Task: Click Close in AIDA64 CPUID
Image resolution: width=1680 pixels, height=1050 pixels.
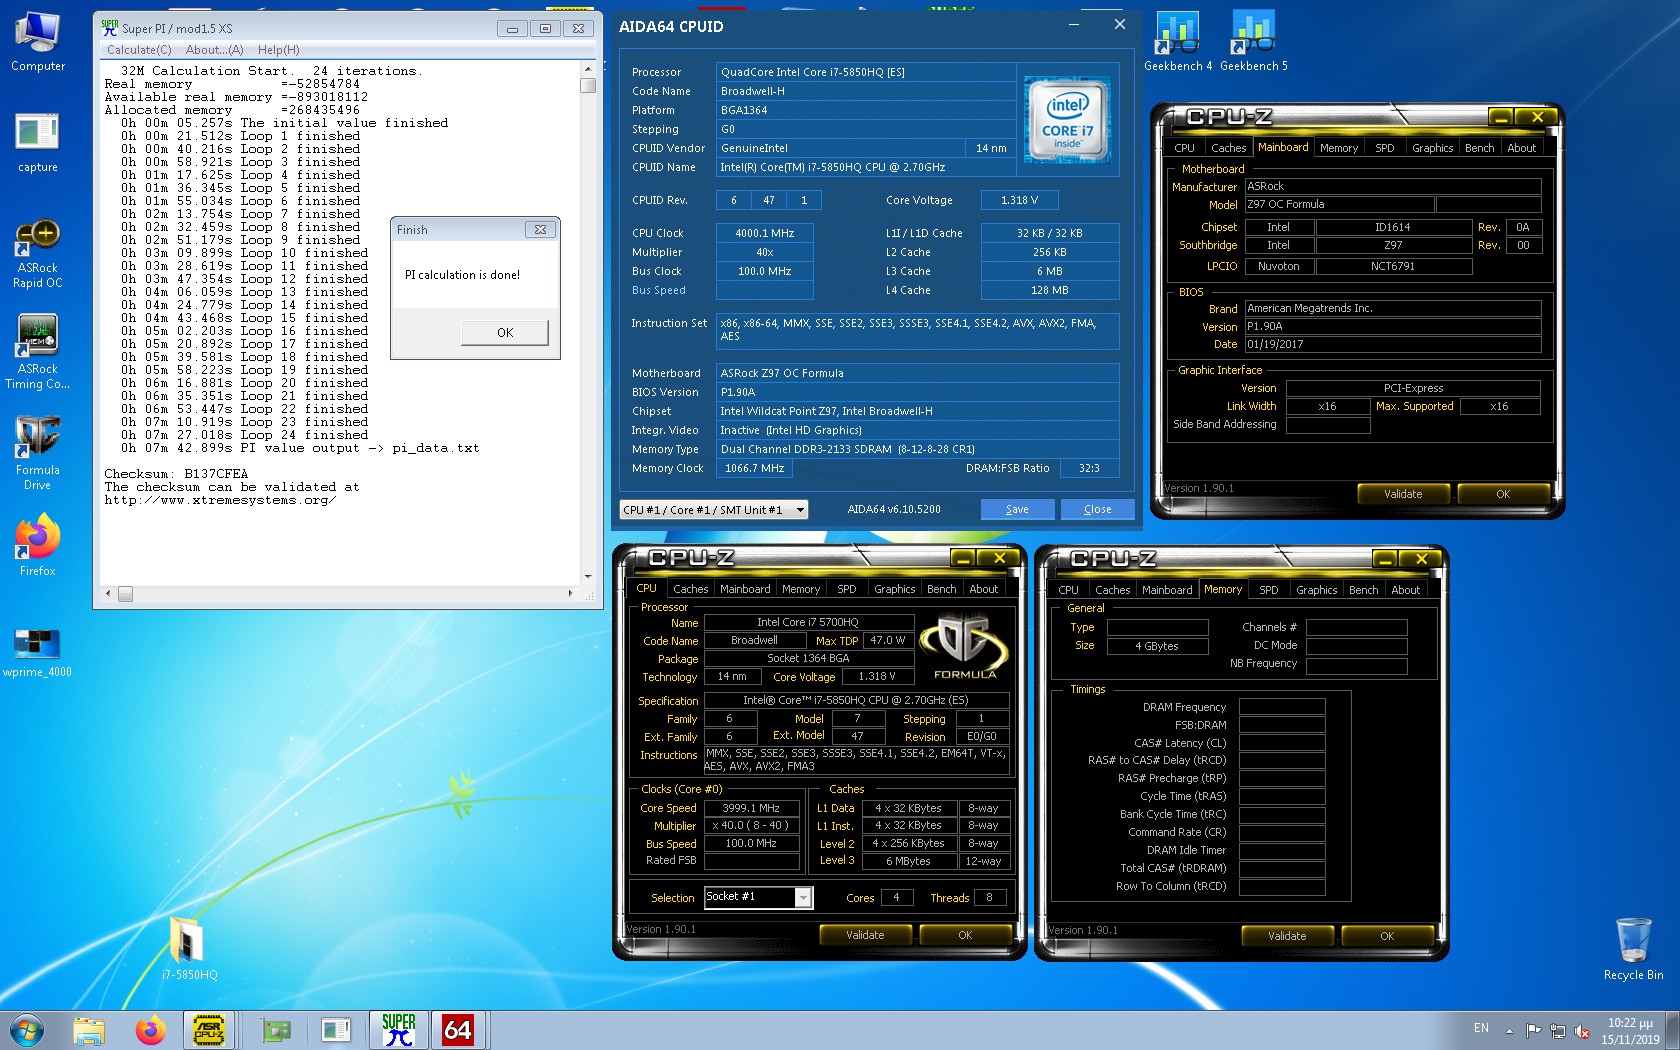Action: (1097, 509)
